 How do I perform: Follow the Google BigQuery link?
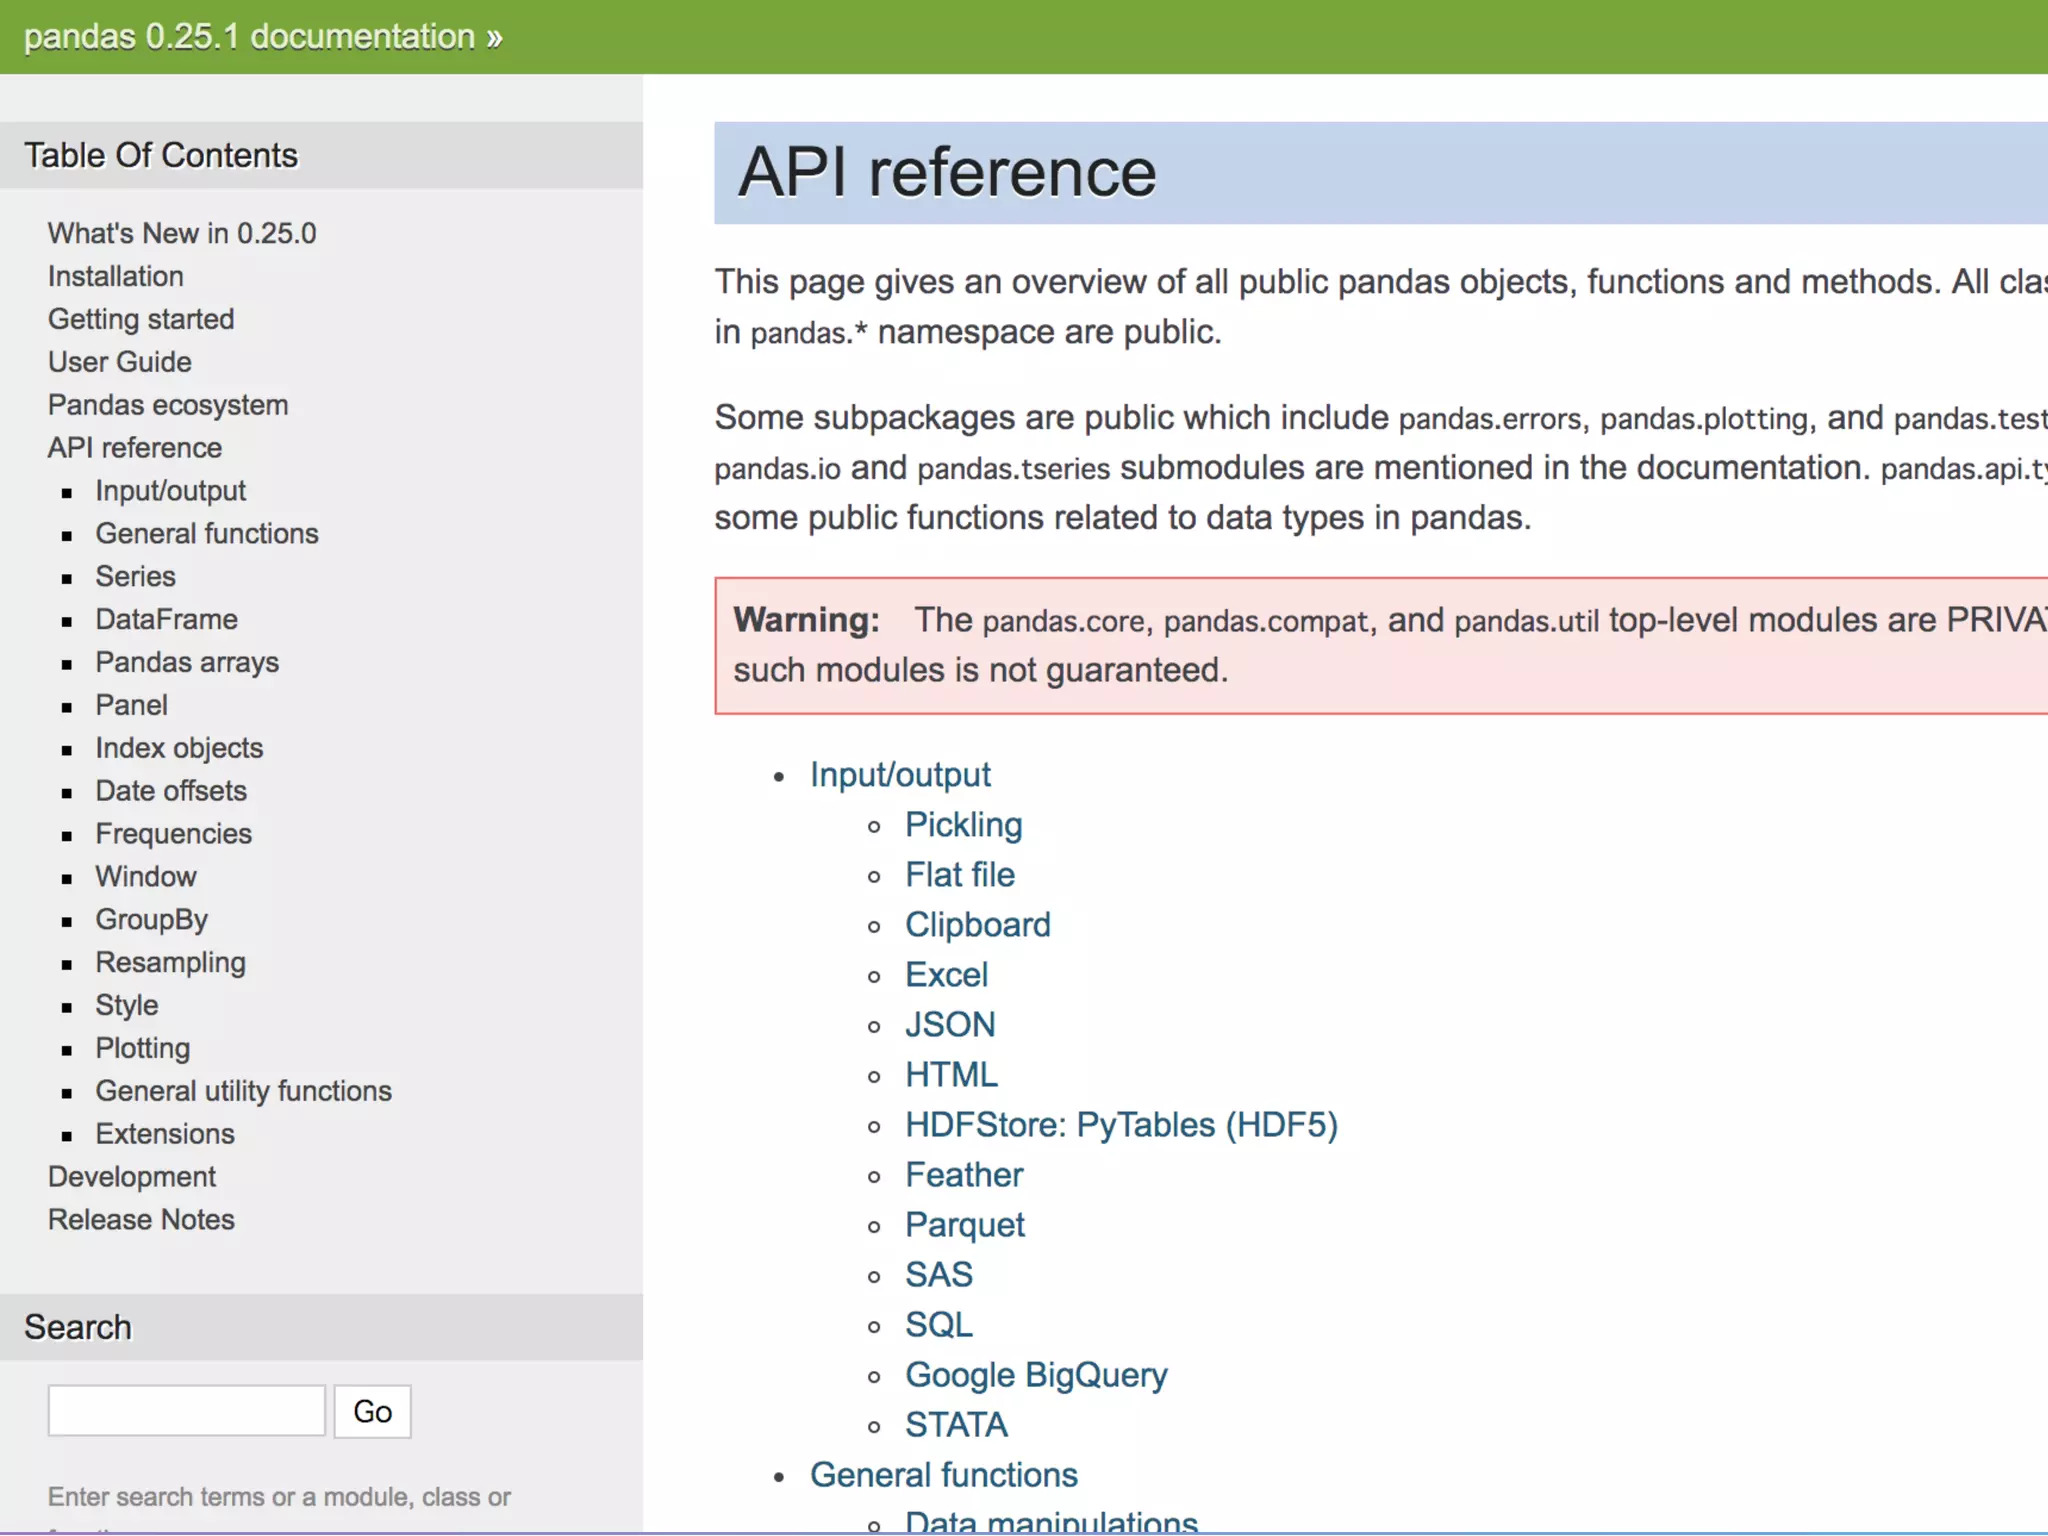(x=1036, y=1375)
